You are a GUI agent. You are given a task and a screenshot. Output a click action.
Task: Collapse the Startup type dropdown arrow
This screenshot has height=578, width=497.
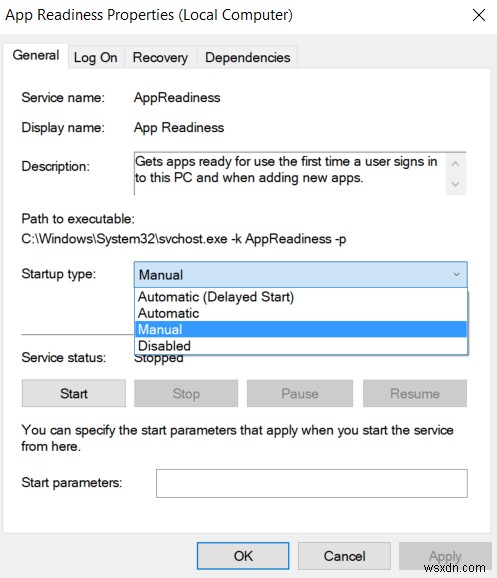456,275
